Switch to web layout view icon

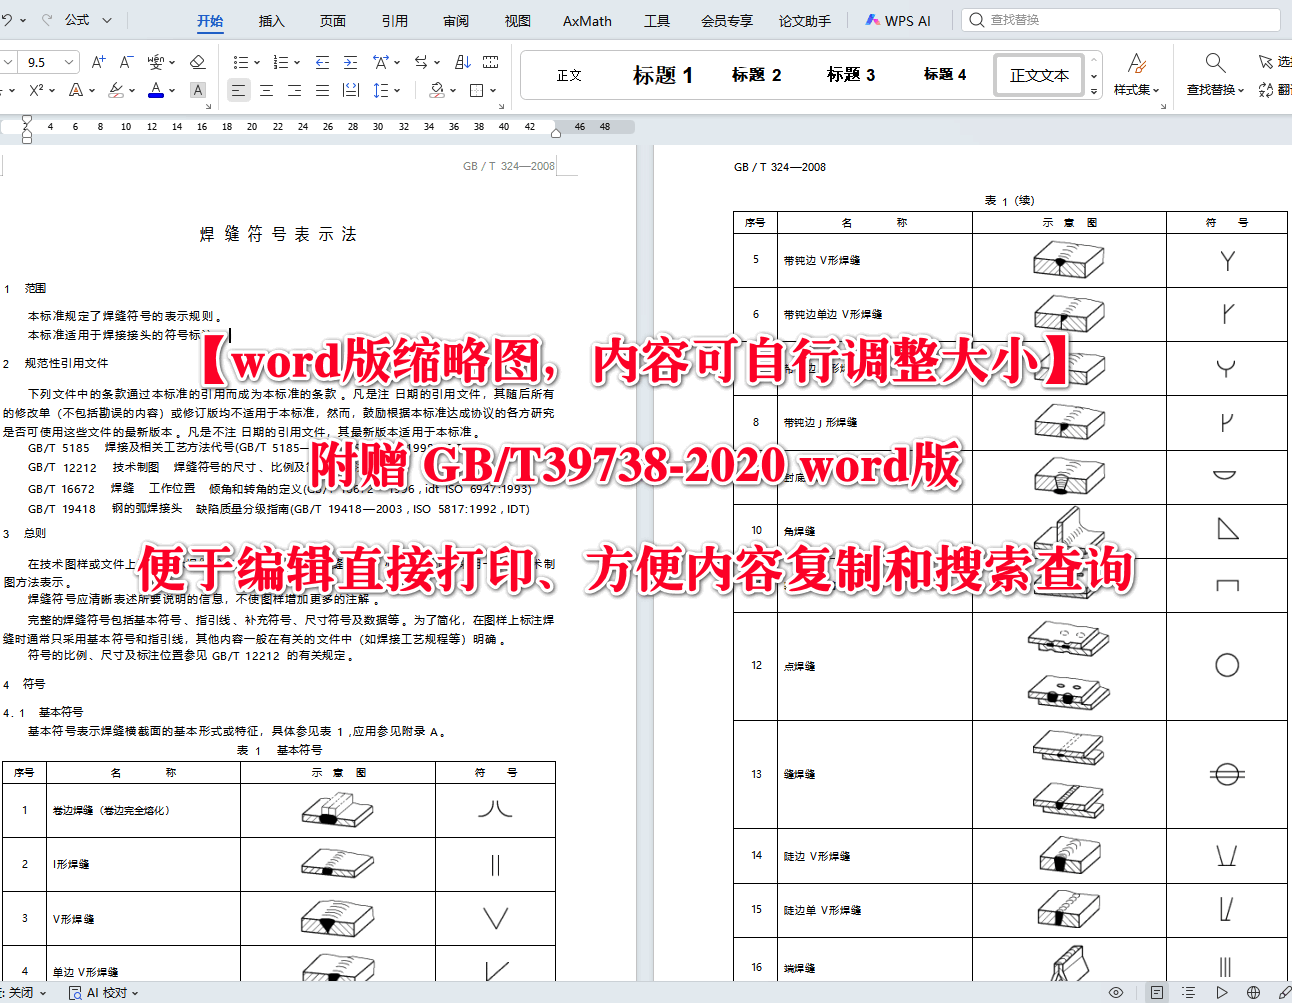pos(1253,992)
